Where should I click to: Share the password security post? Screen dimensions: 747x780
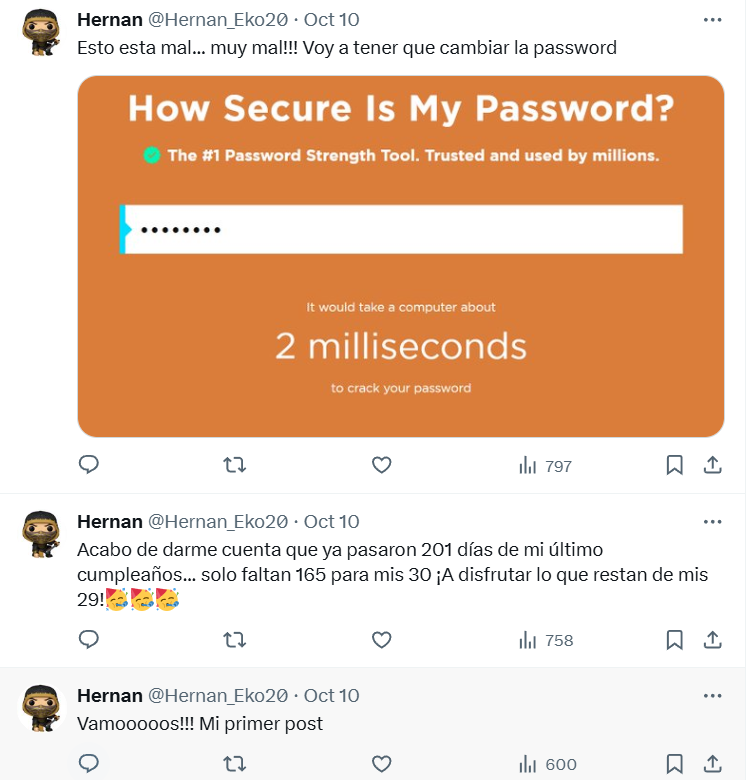click(712, 465)
